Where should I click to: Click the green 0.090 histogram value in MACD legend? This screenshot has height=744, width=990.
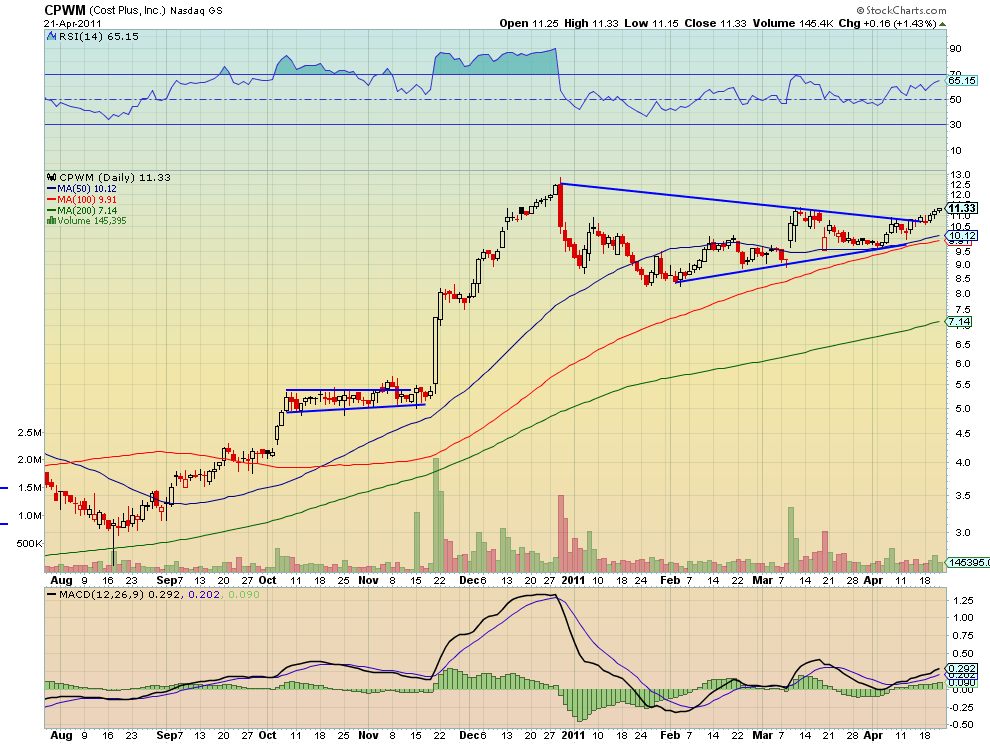point(243,594)
